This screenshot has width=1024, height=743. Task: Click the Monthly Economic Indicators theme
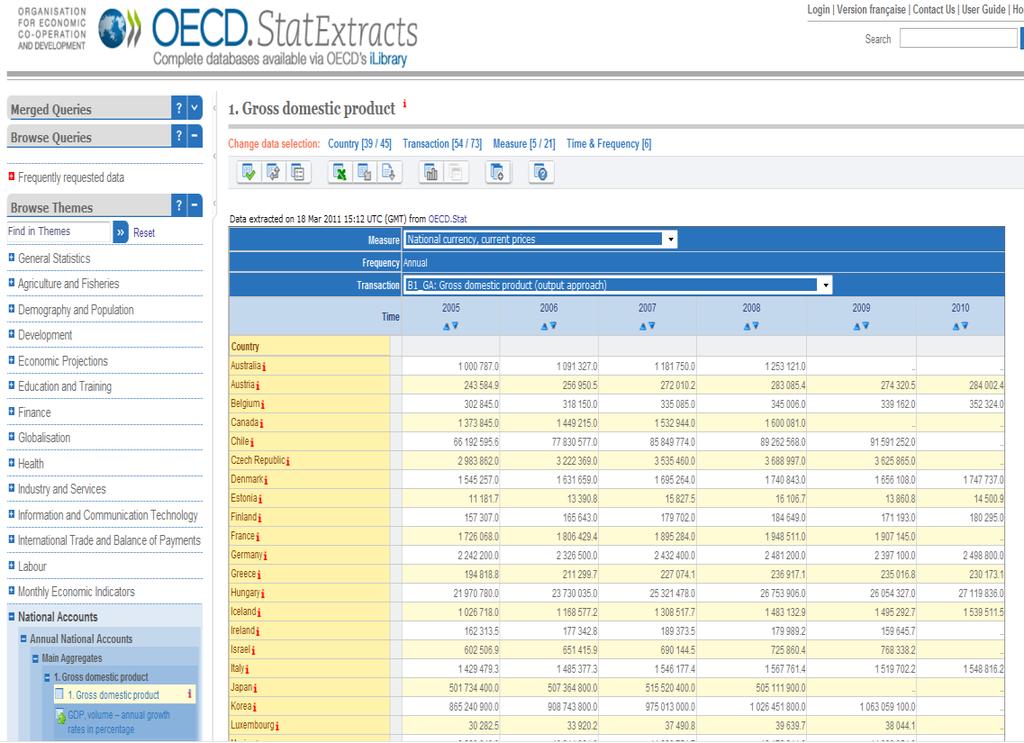point(76,592)
